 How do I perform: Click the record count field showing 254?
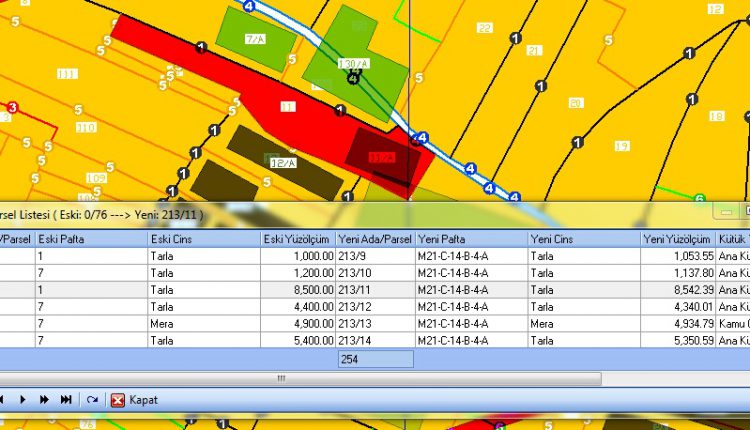point(374,359)
